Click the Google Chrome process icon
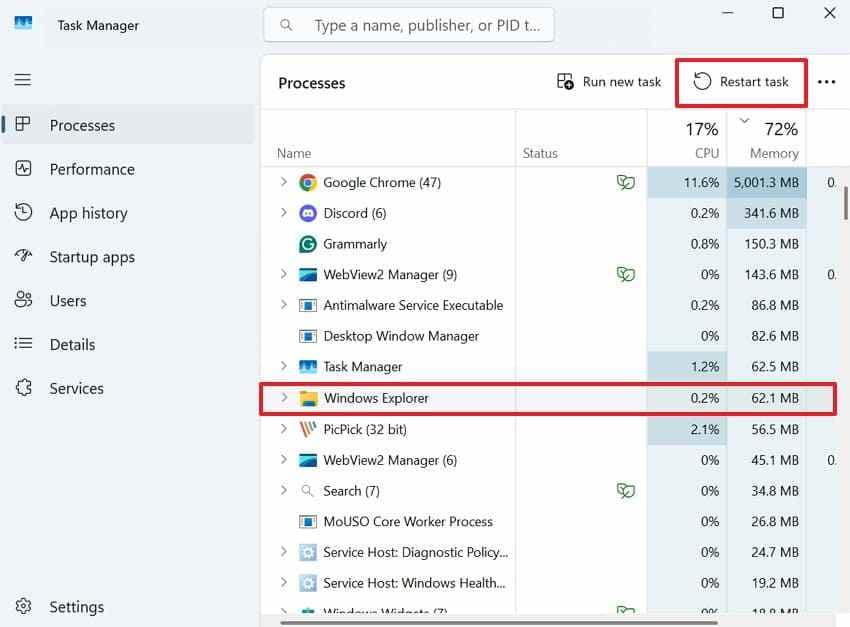850x627 pixels. tap(308, 183)
